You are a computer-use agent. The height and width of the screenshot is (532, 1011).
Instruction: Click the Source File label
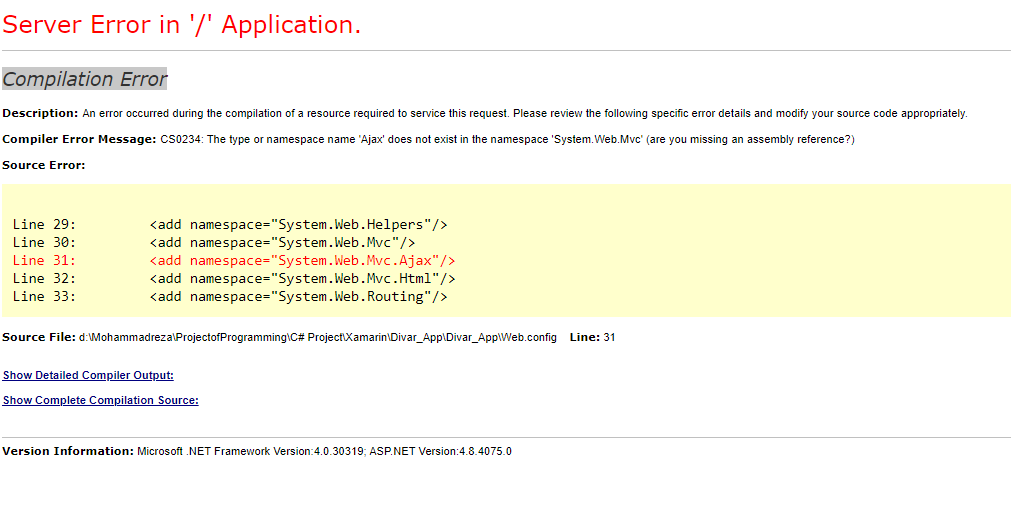click(x=39, y=337)
